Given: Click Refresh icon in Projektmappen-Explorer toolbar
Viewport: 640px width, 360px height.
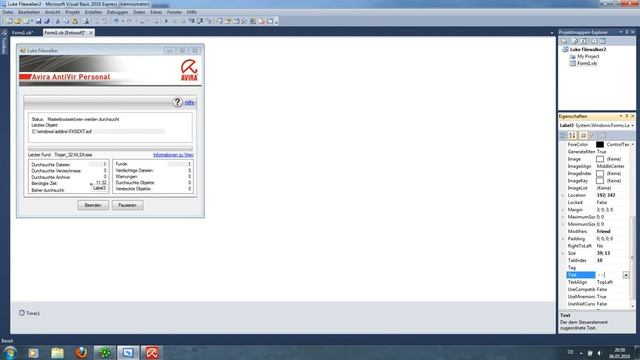Looking at the screenshot, I should point(584,41).
